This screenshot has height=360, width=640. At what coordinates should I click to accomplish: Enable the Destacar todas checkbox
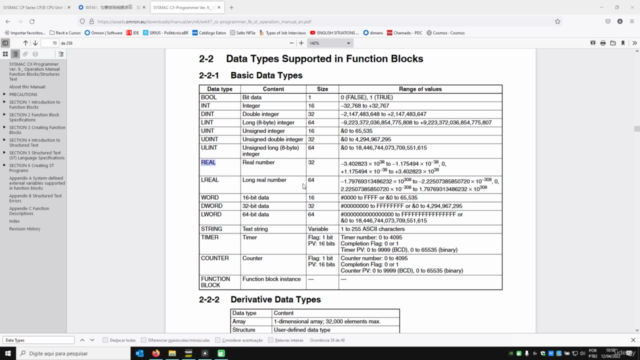click(x=105, y=340)
